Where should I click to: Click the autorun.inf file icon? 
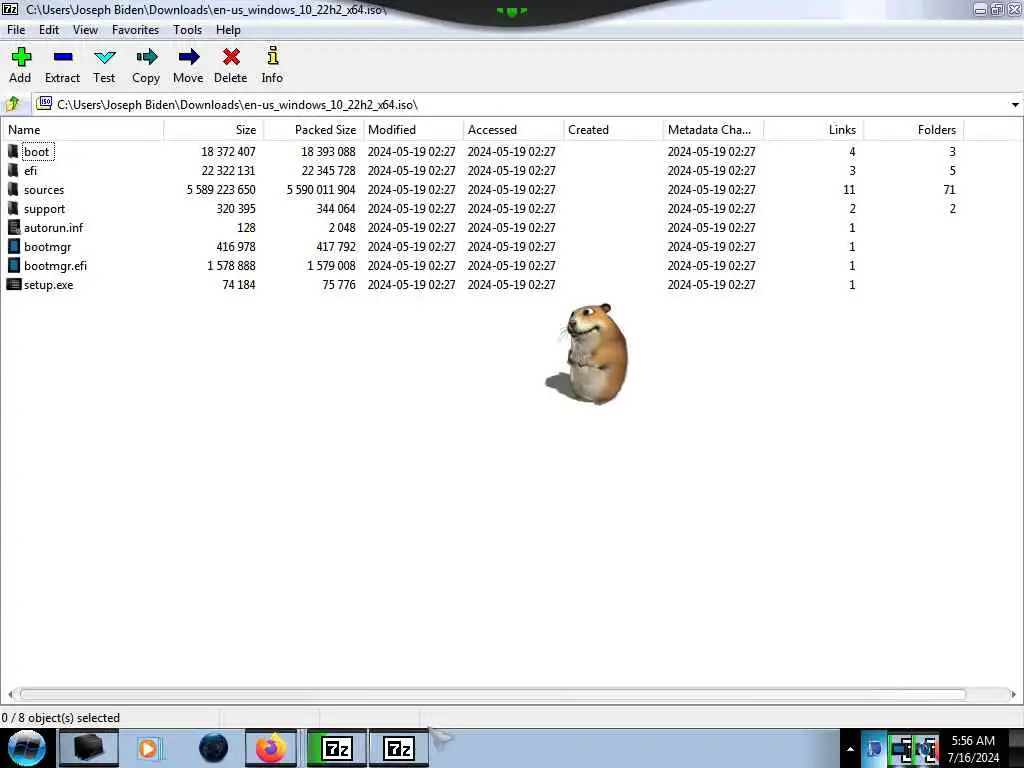[x=13, y=227]
